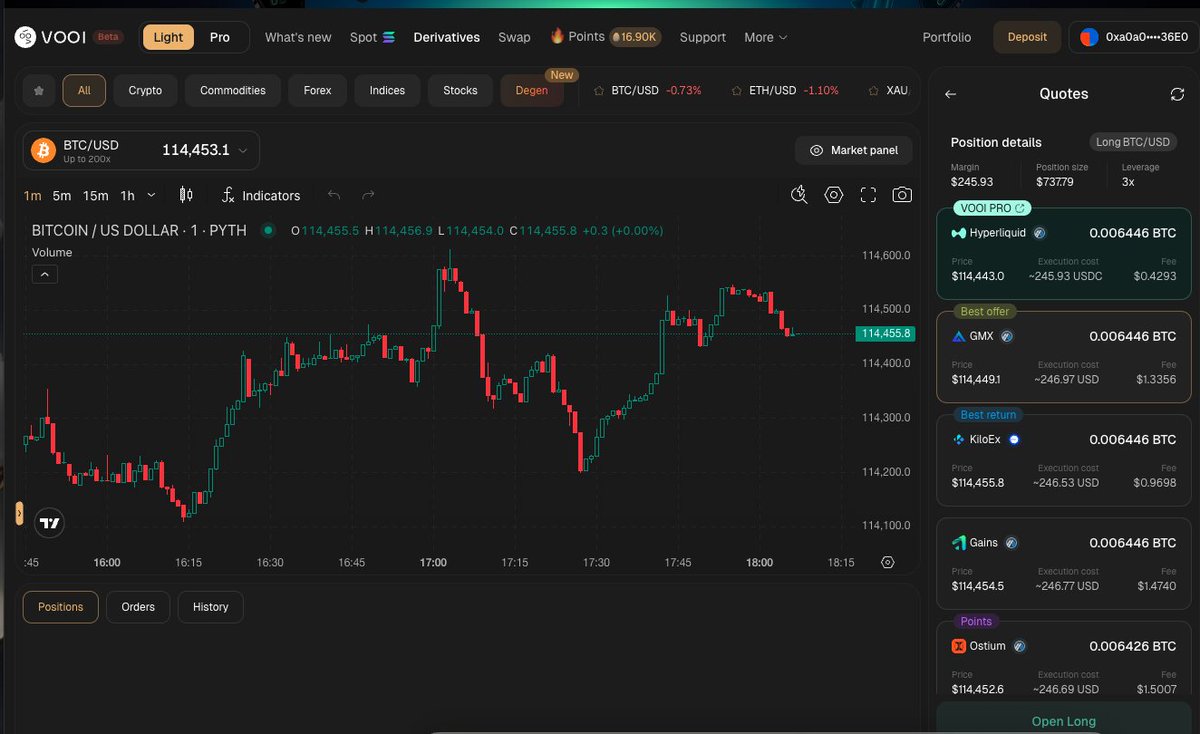This screenshot has height=734, width=1200.
Task: Open chart settings hexagon icon
Action: tap(834, 195)
